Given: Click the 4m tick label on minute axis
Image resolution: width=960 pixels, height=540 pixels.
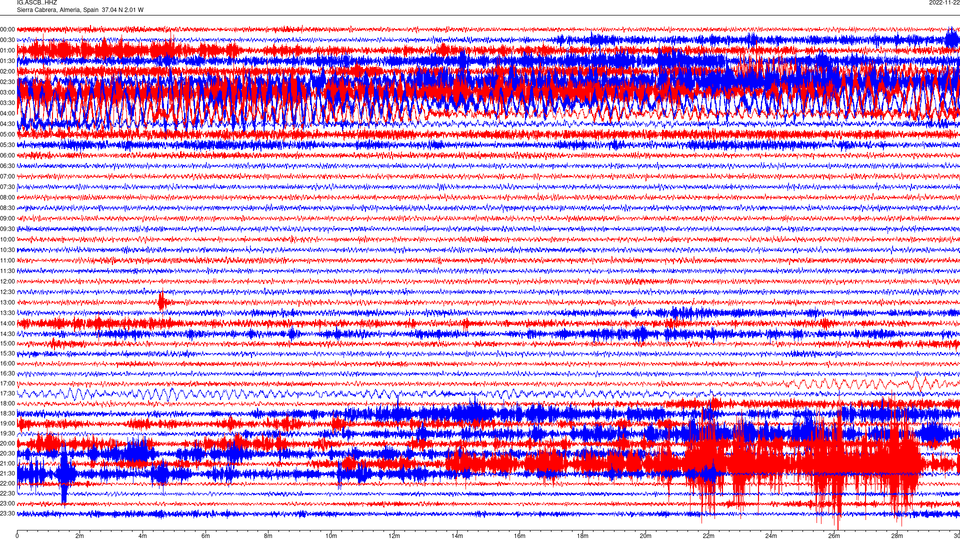Looking at the screenshot, I should [143, 536].
